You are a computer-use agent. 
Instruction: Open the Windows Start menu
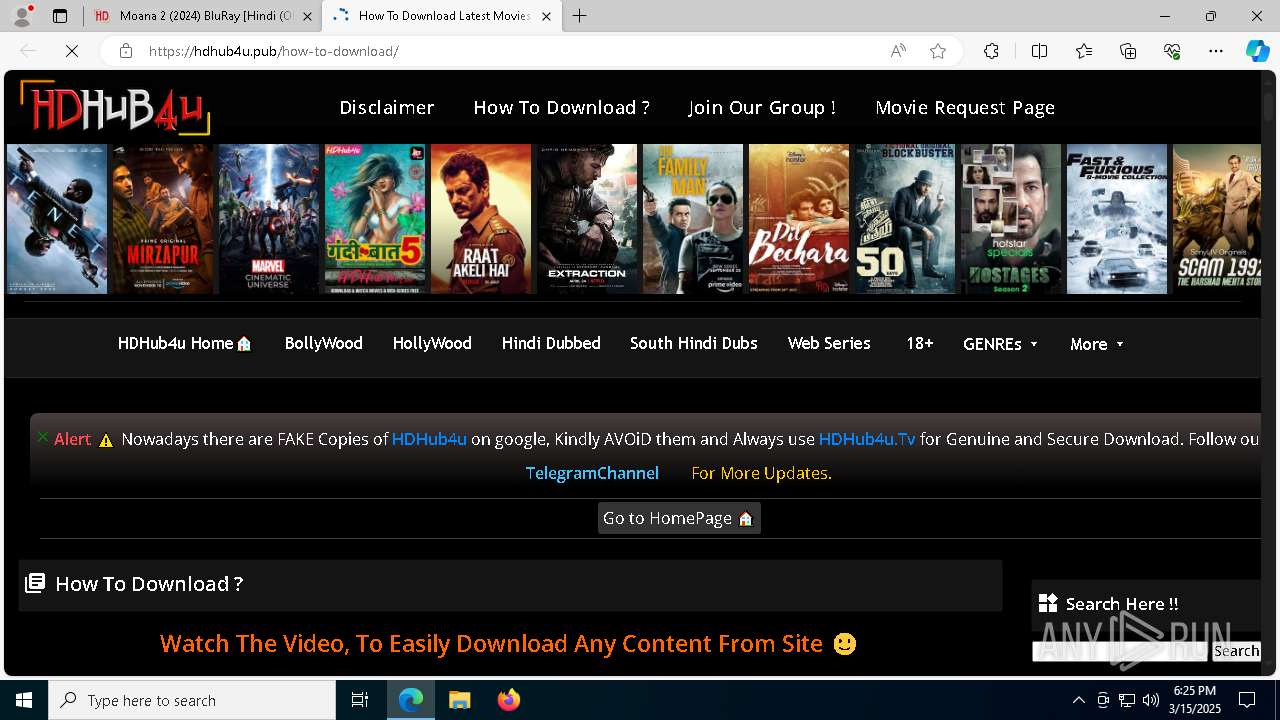24,700
